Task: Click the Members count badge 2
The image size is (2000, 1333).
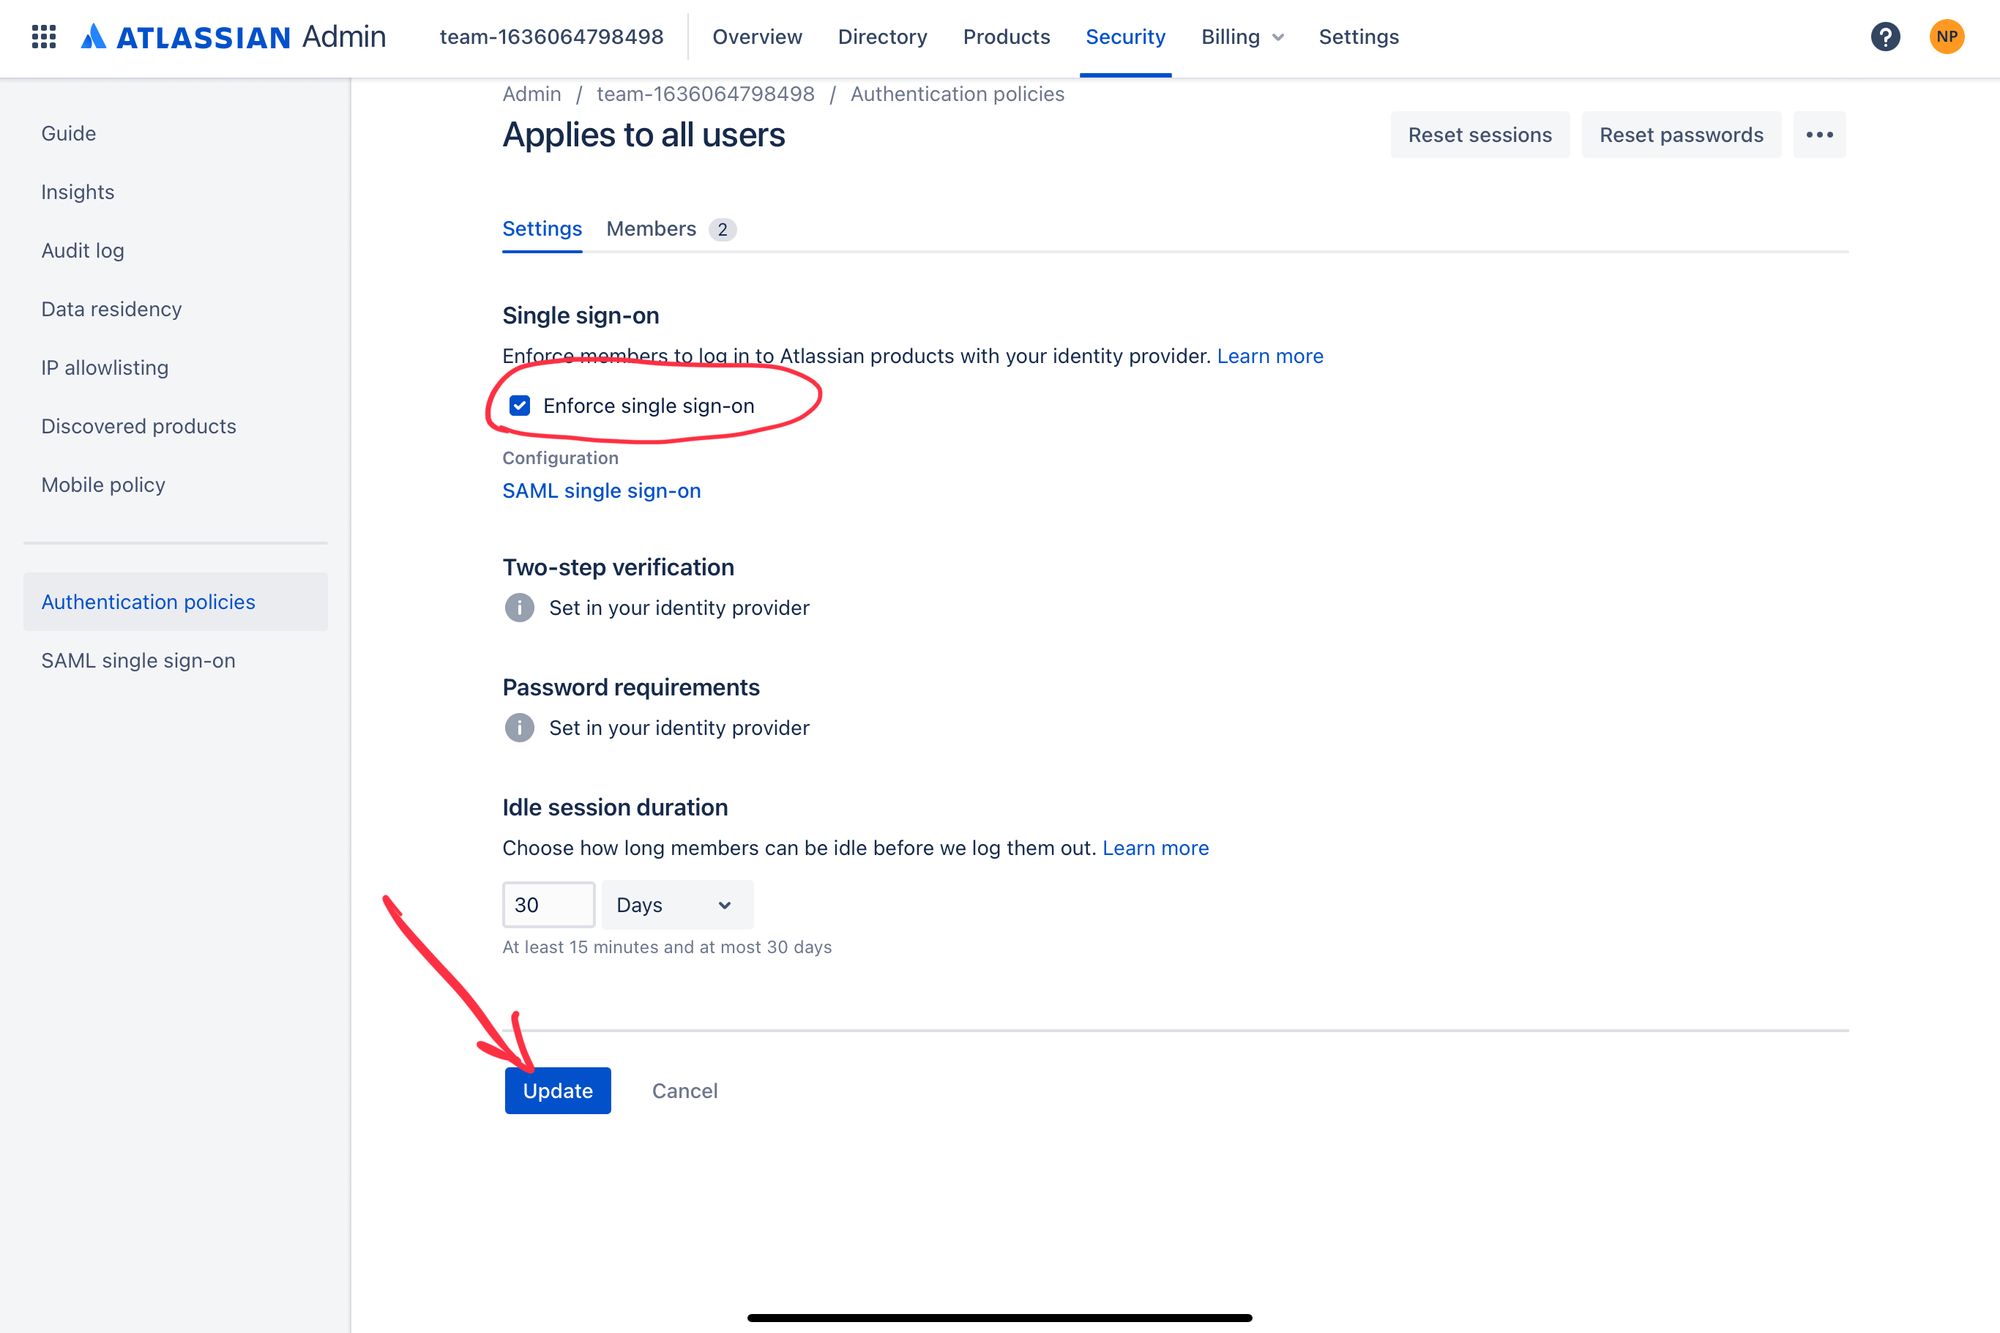Action: pos(722,230)
